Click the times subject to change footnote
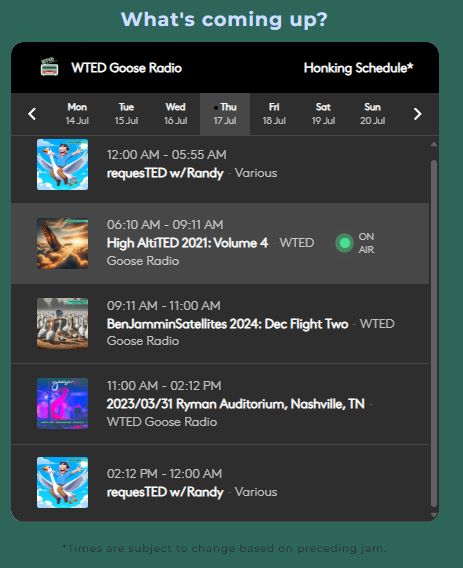463x568 pixels. (224, 548)
